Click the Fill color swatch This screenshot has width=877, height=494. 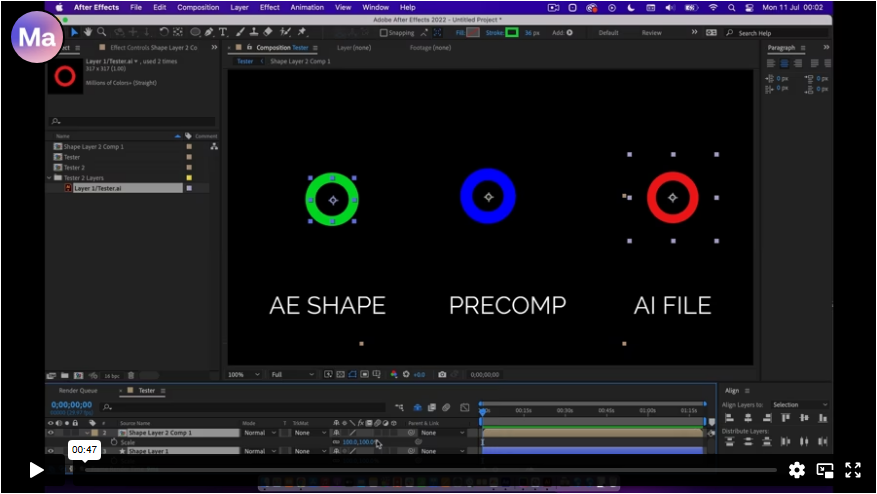pos(473,32)
